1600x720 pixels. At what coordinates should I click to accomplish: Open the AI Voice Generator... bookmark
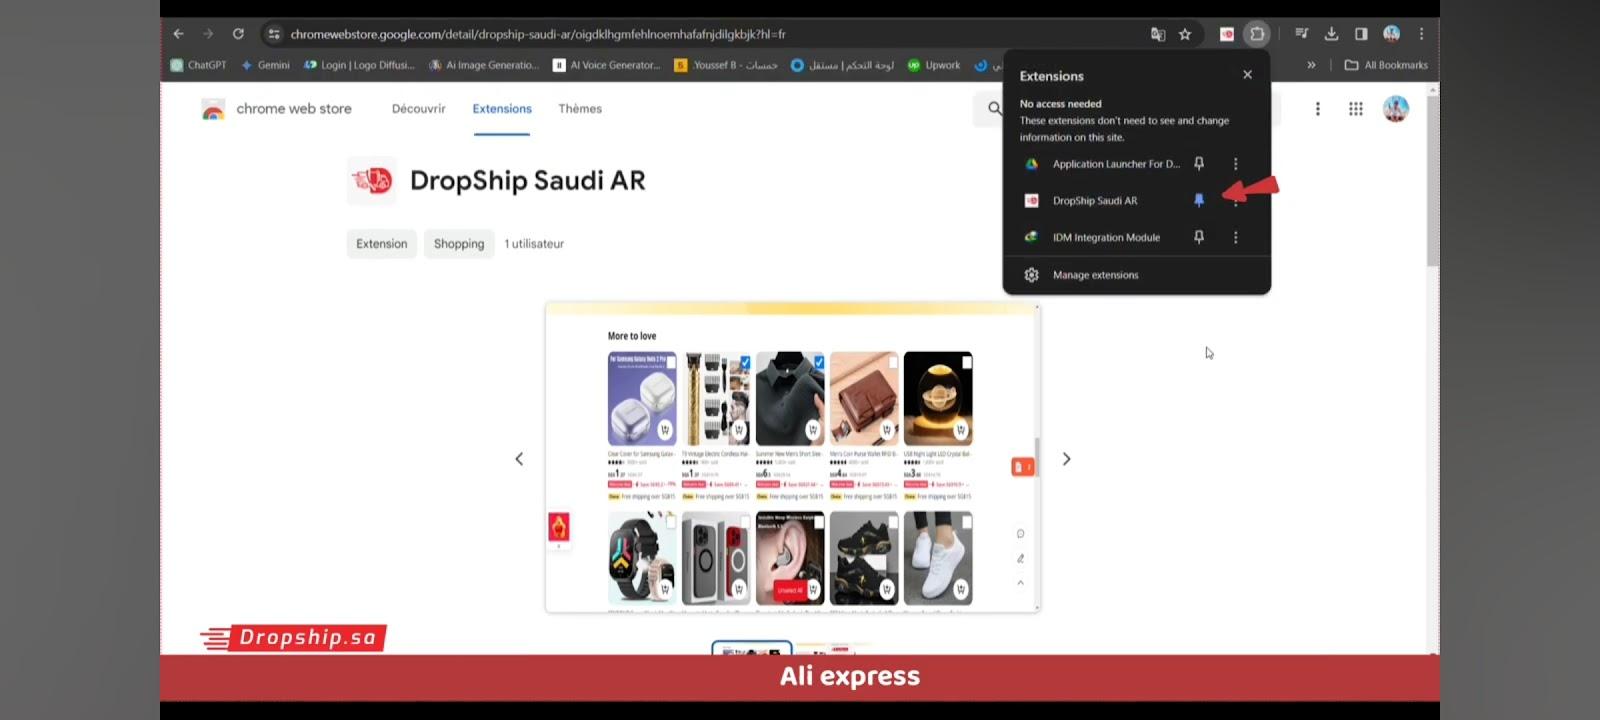coord(607,65)
